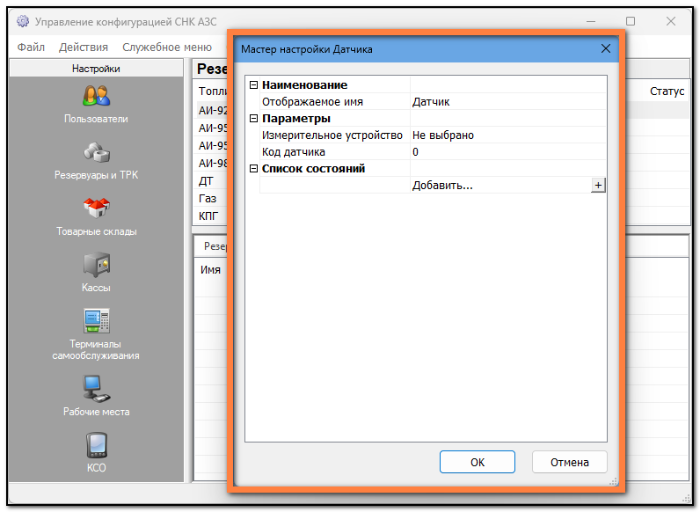This screenshot has height=512, width=700.
Task: Click the dialog resize grip in the corner
Action: pos(614,482)
